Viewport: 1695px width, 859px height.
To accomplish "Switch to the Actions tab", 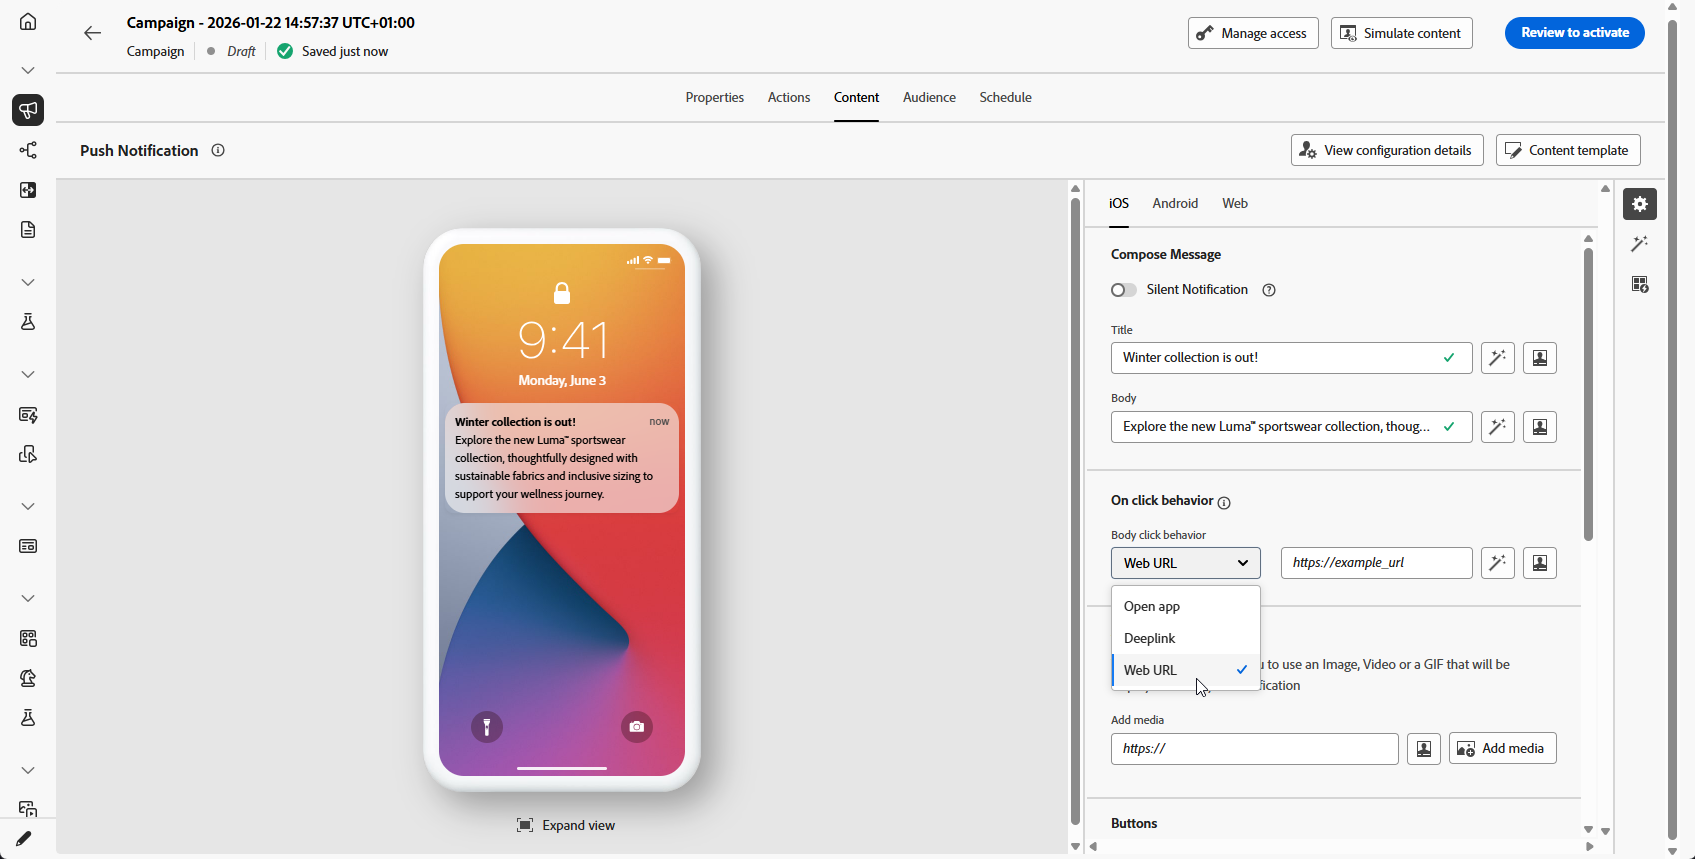I will tap(789, 97).
